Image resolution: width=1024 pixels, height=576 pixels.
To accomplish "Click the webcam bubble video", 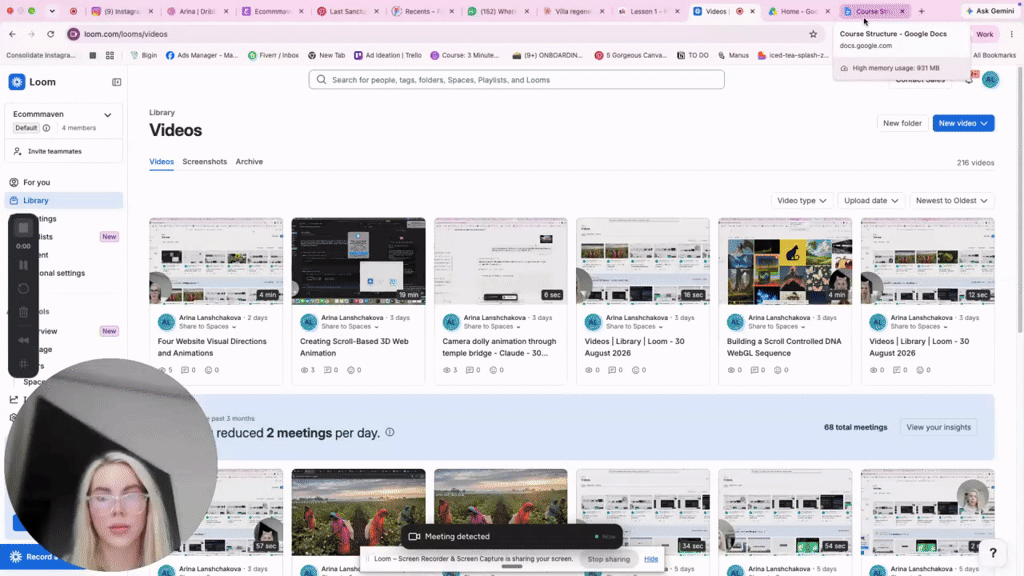I will coord(111,465).
